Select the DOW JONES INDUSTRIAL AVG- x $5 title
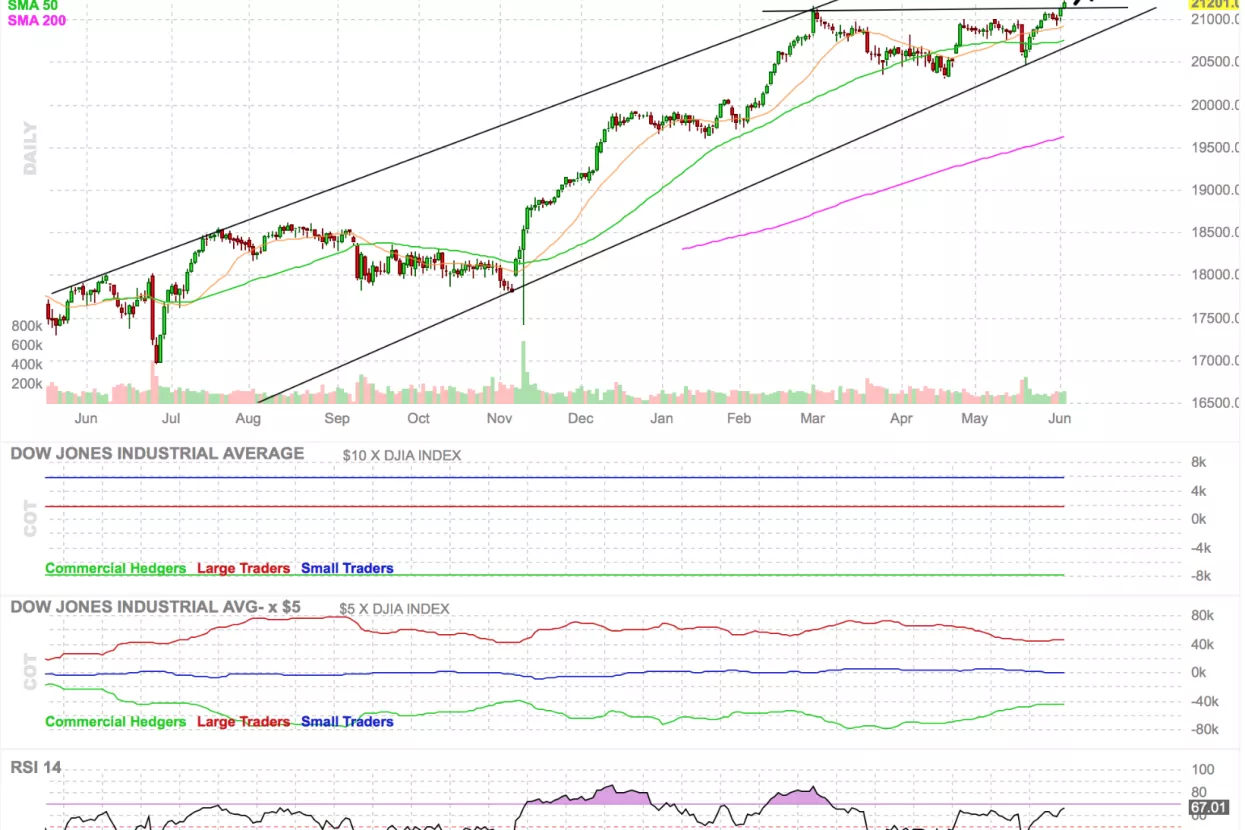 (x=155, y=606)
